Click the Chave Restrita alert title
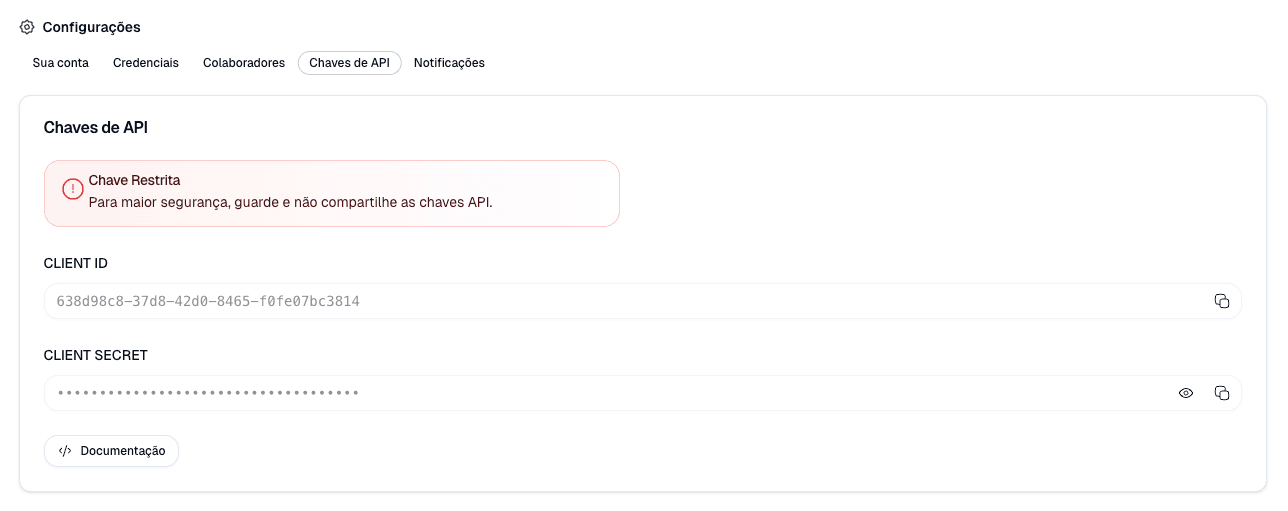Image resolution: width=1288 pixels, height=511 pixels. [x=135, y=180]
